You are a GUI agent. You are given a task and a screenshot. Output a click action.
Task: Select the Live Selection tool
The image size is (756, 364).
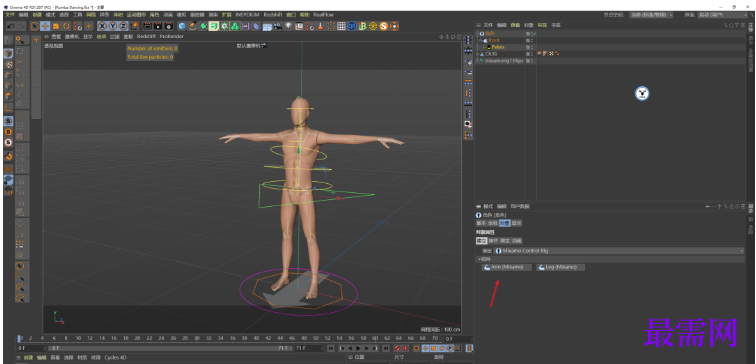[34, 26]
